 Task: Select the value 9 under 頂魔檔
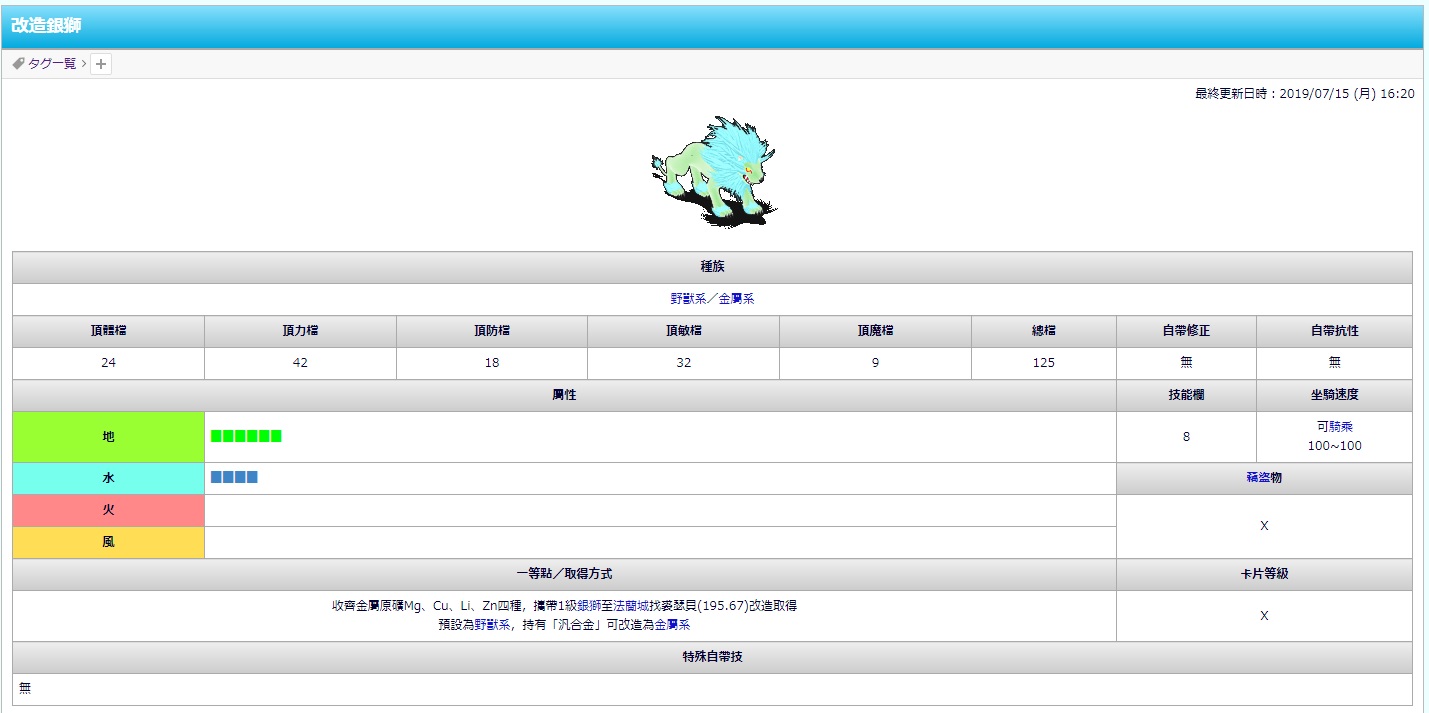[875, 363]
